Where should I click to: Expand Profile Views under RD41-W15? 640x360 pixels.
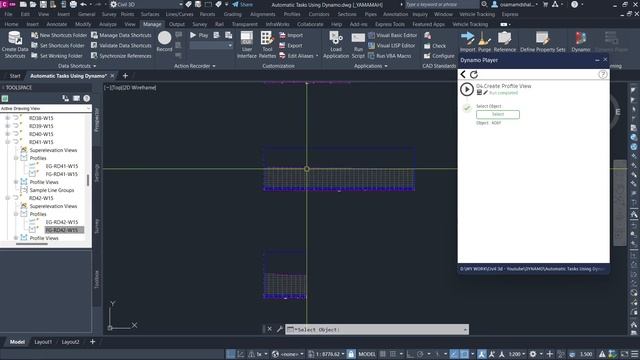click(16, 182)
